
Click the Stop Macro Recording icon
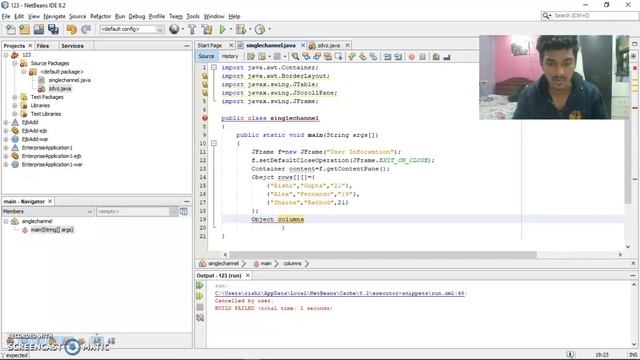pos(422,57)
